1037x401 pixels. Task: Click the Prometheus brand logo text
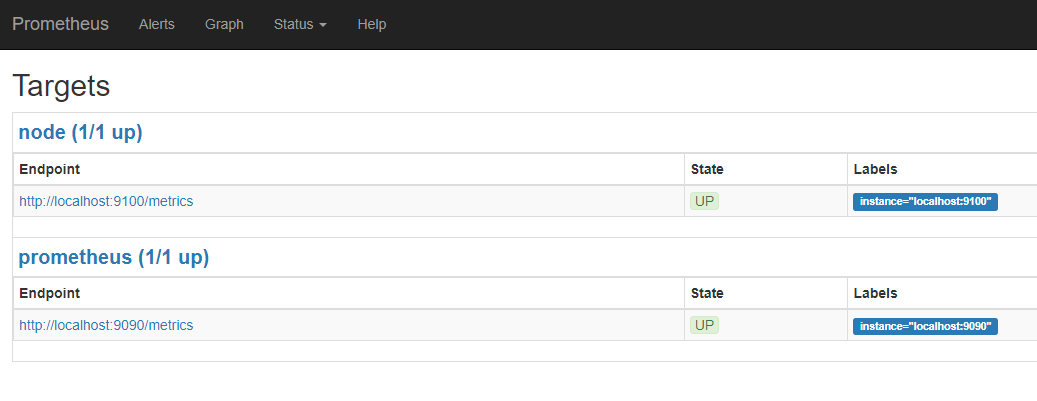pos(60,24)
